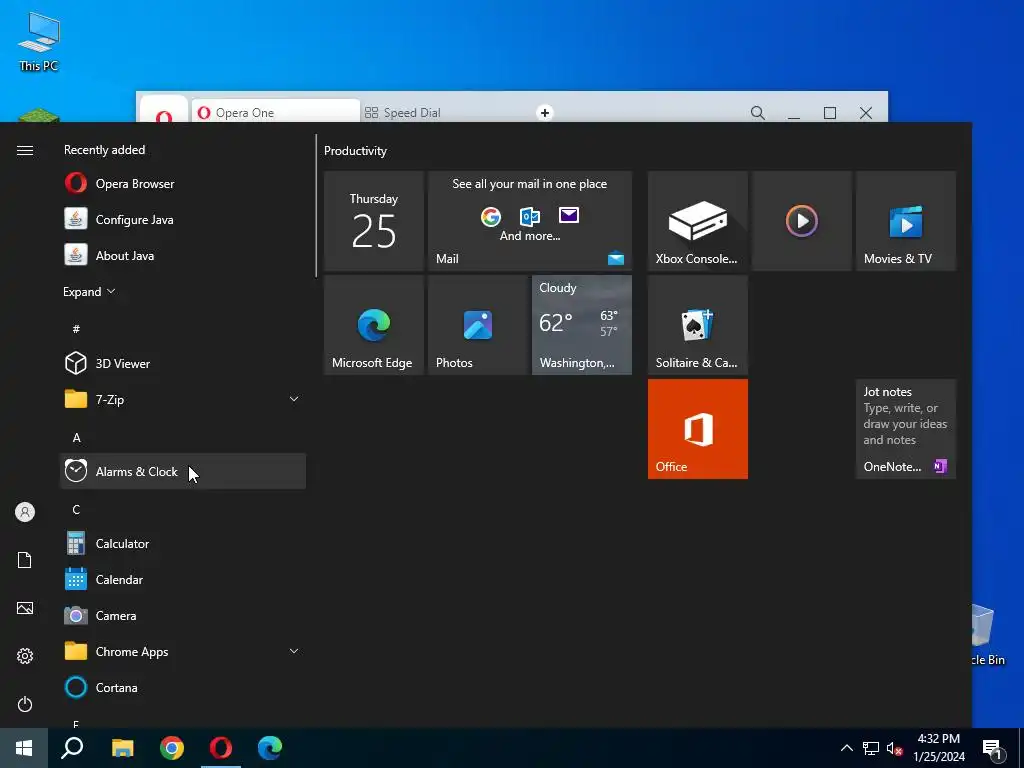
Task: Launch Solitaire & Casual Games tile
Action: pos(697,325)
